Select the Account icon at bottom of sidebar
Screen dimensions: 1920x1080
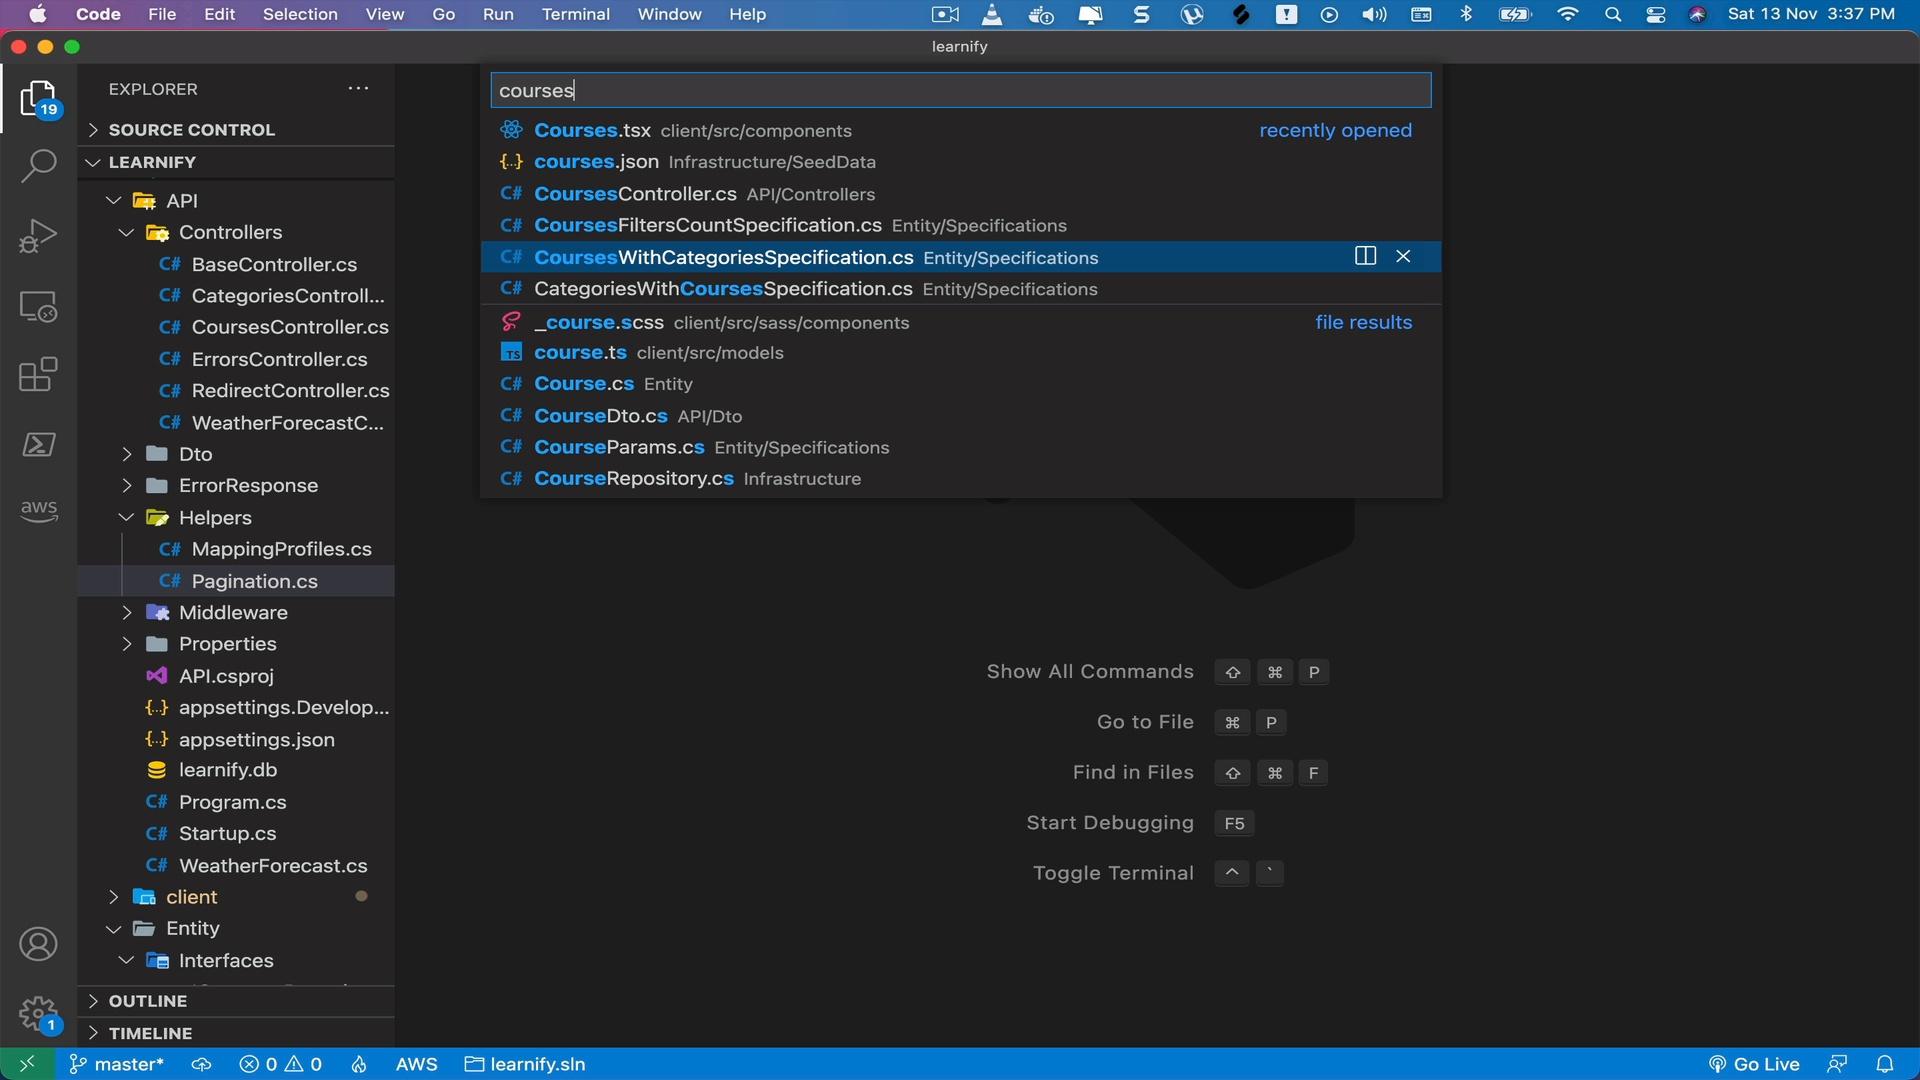click(36, 947)
